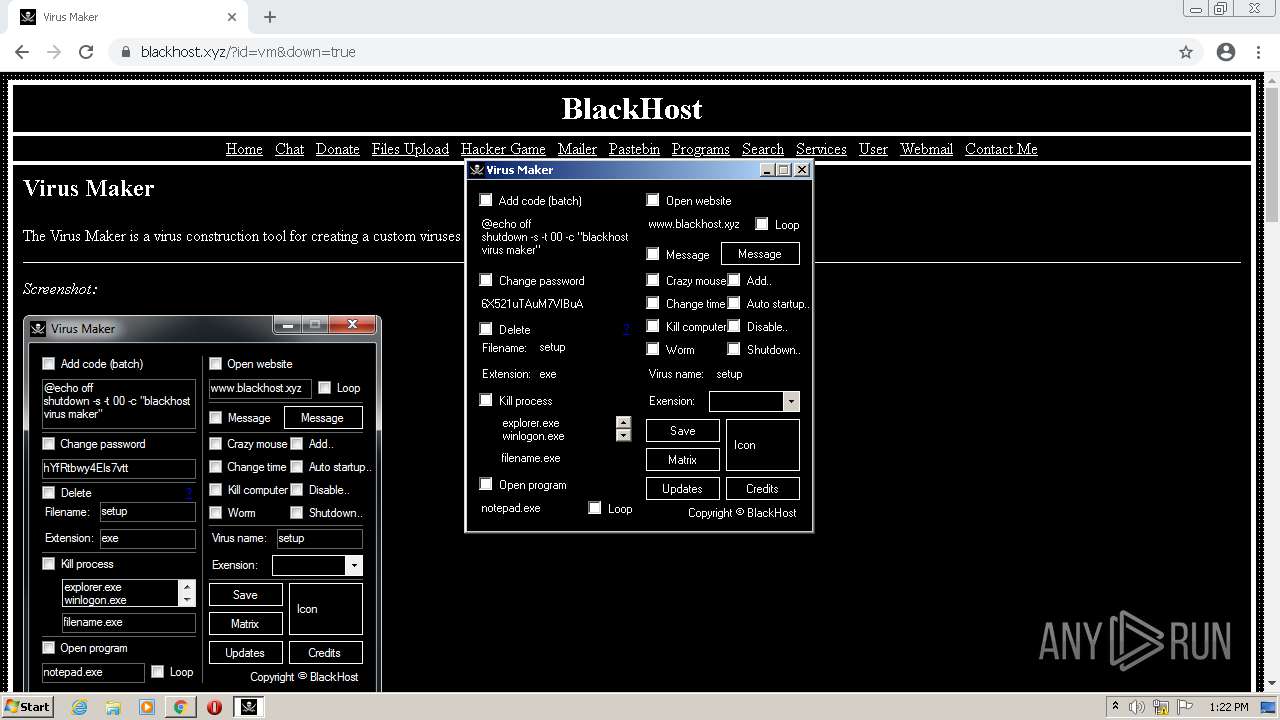The width and height of the screenshot is (1280, 720).
Task: Open Files Upload navigation link
Action: click(410, 149)
